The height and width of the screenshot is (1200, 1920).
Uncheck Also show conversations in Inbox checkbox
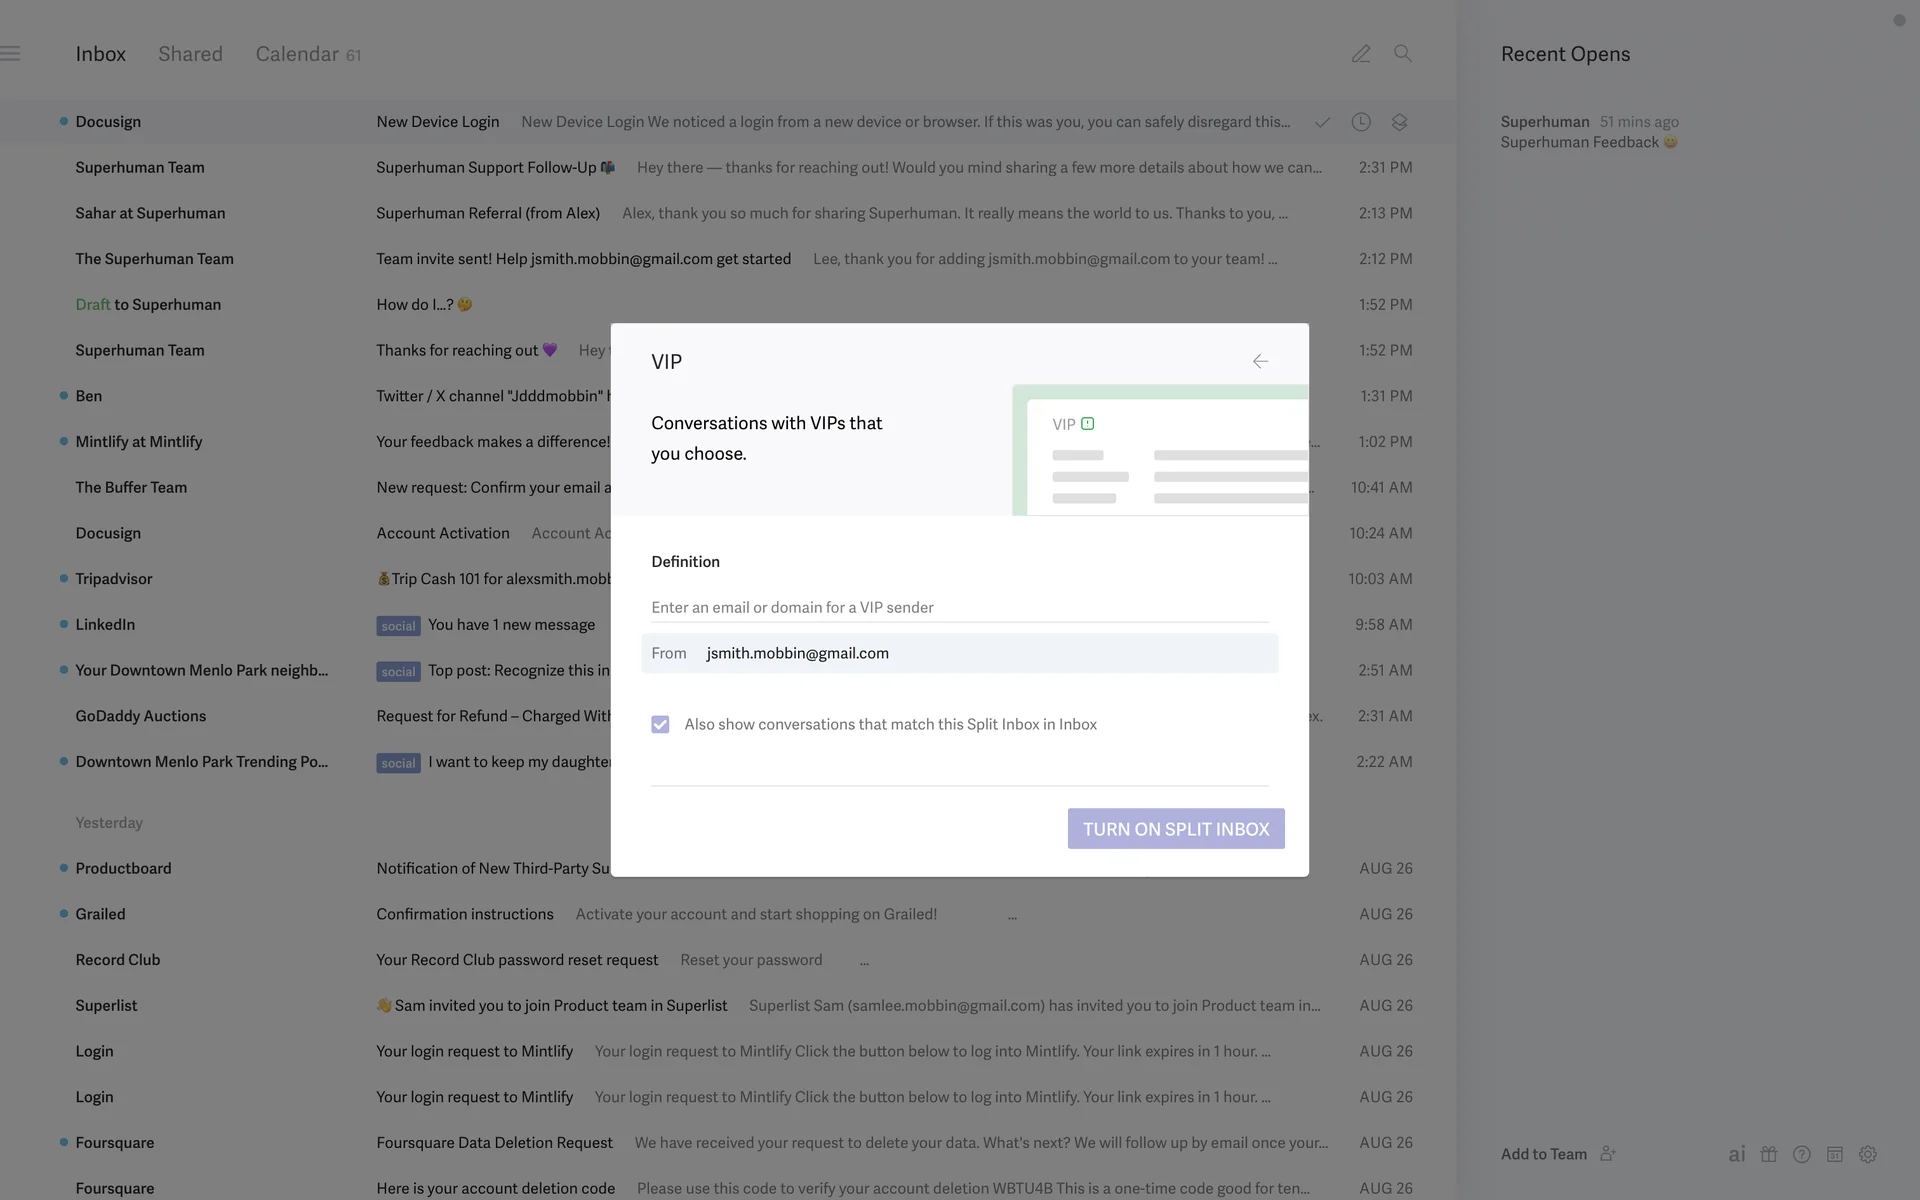(x=660, y=724)
